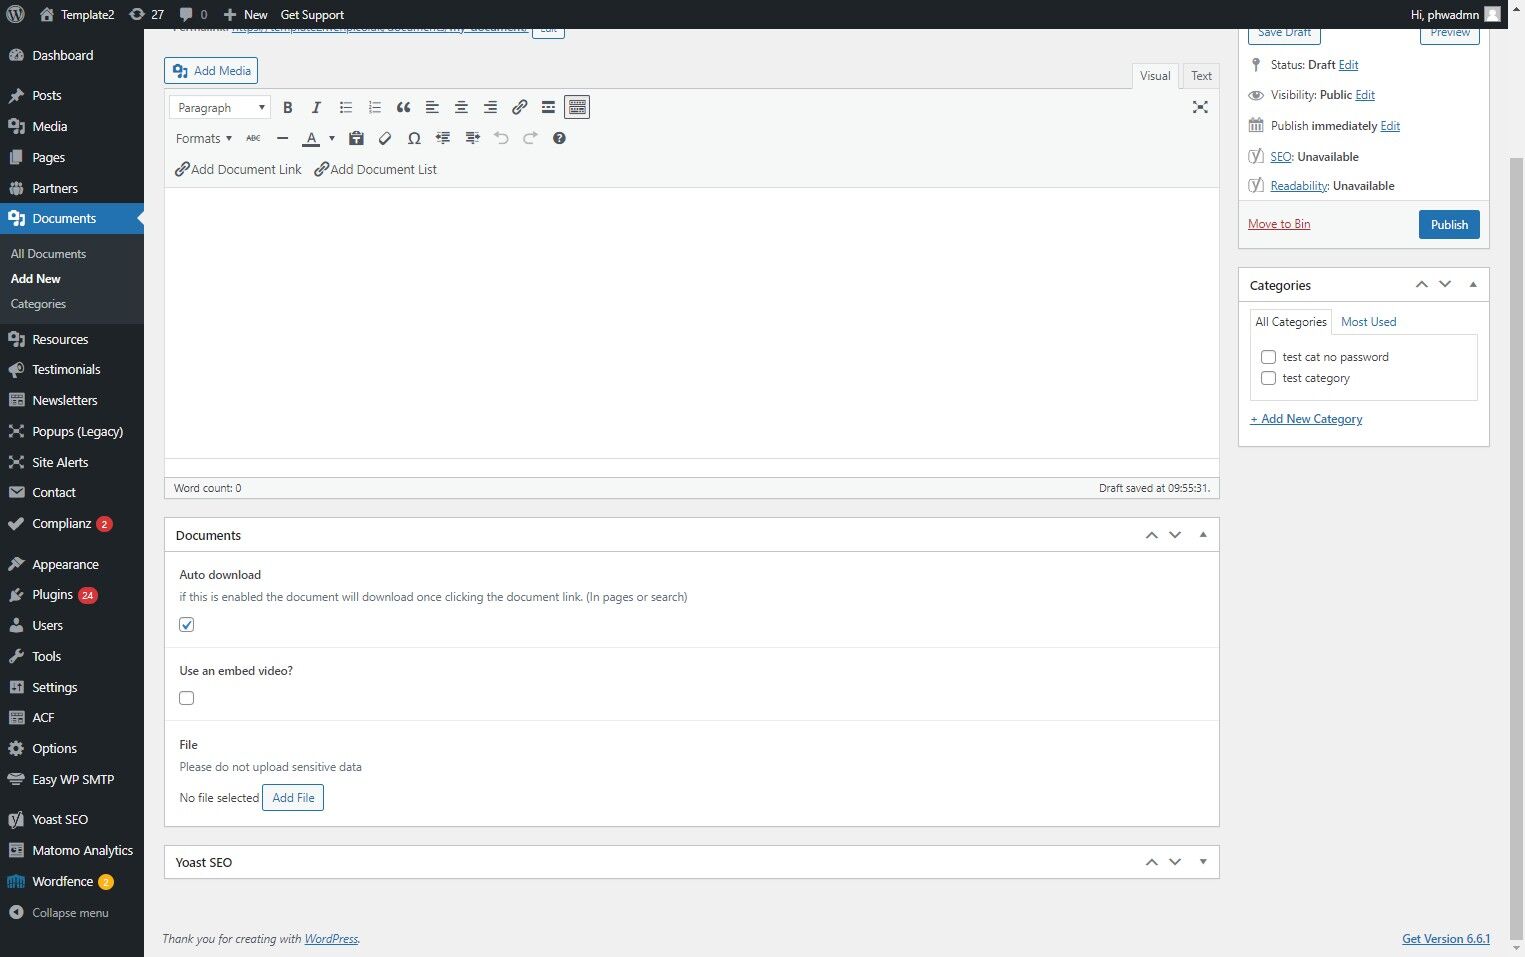1525x957 pixels.
Task: Insert a bulleted list
Action: 346,107
